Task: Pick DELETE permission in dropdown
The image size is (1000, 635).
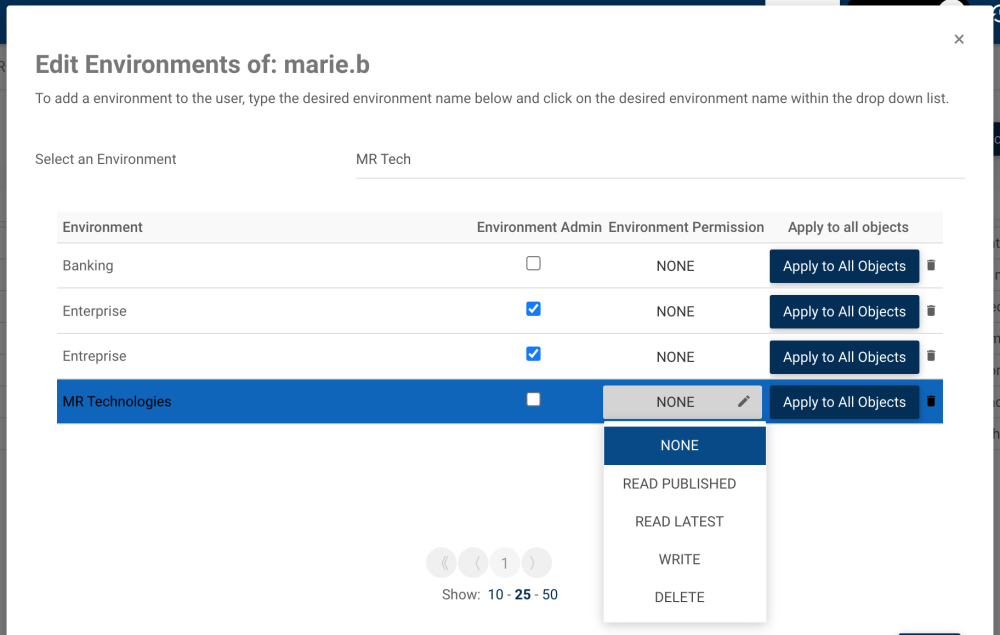Action: point(679,597)
